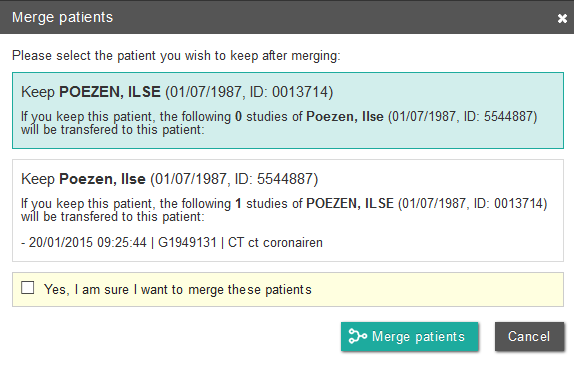
Task: Click study date 20/01/2015 09:25:44
Action: (87, 242)
